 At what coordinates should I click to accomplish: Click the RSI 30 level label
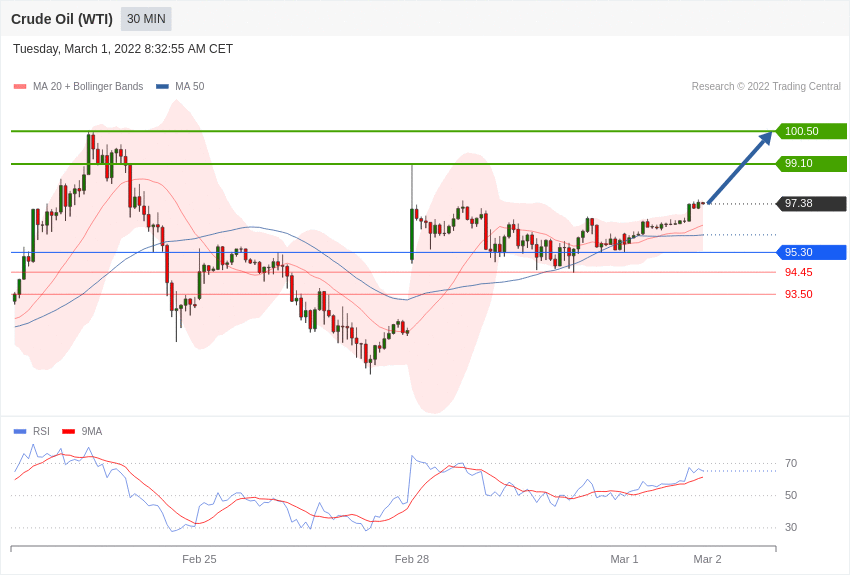[791, 527]
